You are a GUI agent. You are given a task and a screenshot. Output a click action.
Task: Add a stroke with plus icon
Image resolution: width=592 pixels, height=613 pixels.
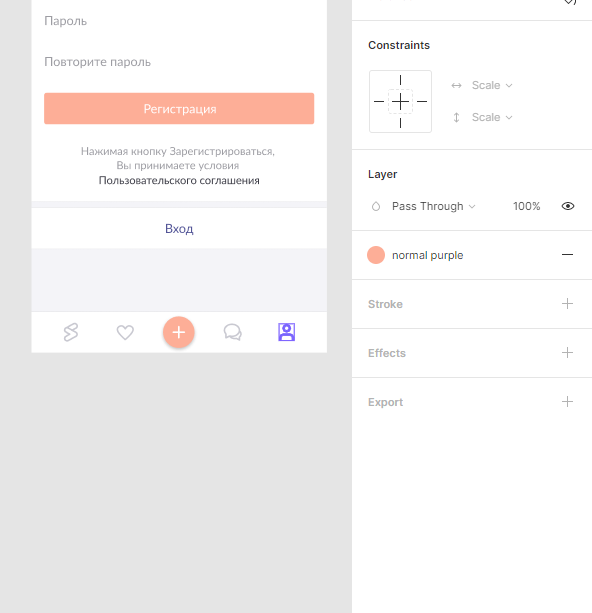567,304
